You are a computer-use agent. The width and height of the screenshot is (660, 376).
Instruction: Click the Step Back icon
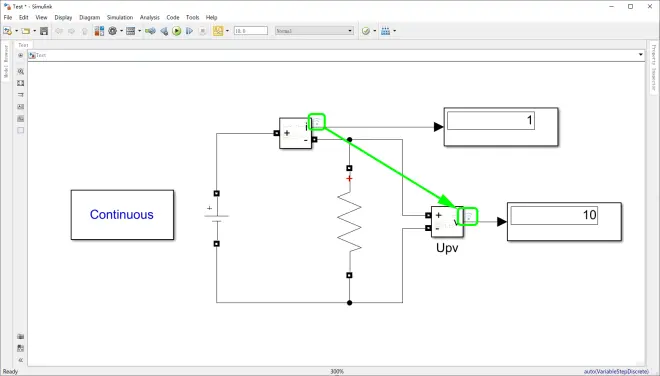164,31
